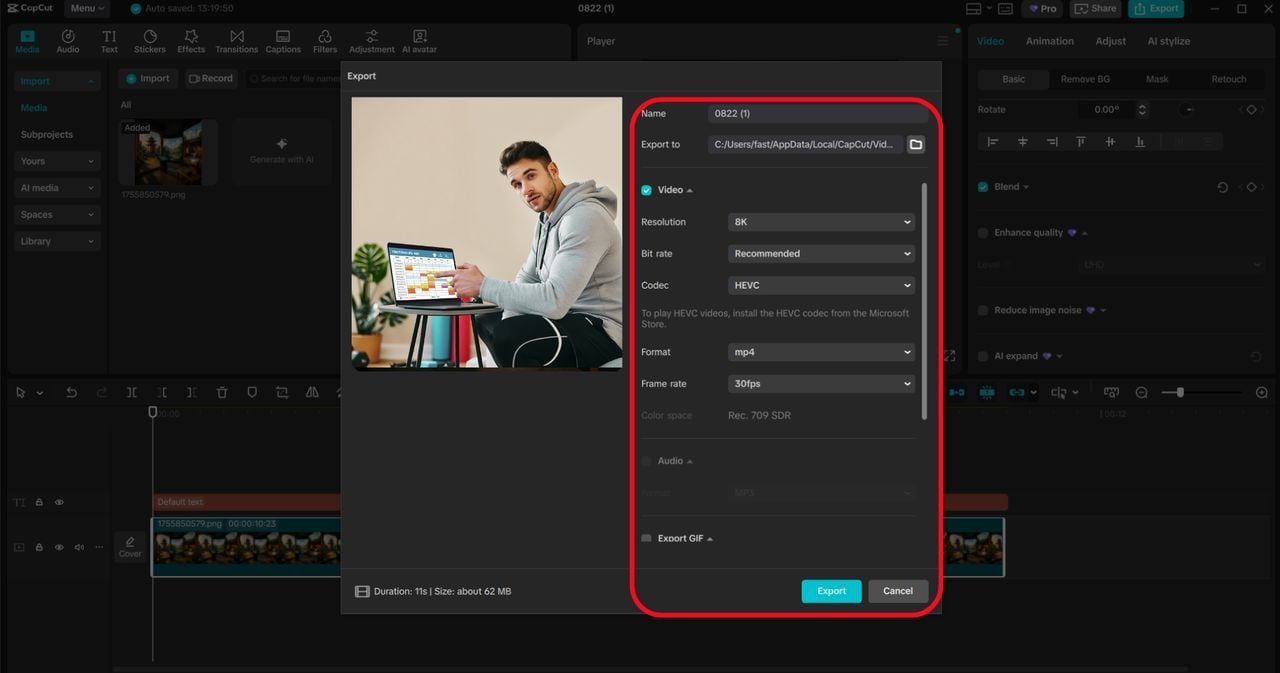Open the Text tool panel

click(x=109, y=41)
